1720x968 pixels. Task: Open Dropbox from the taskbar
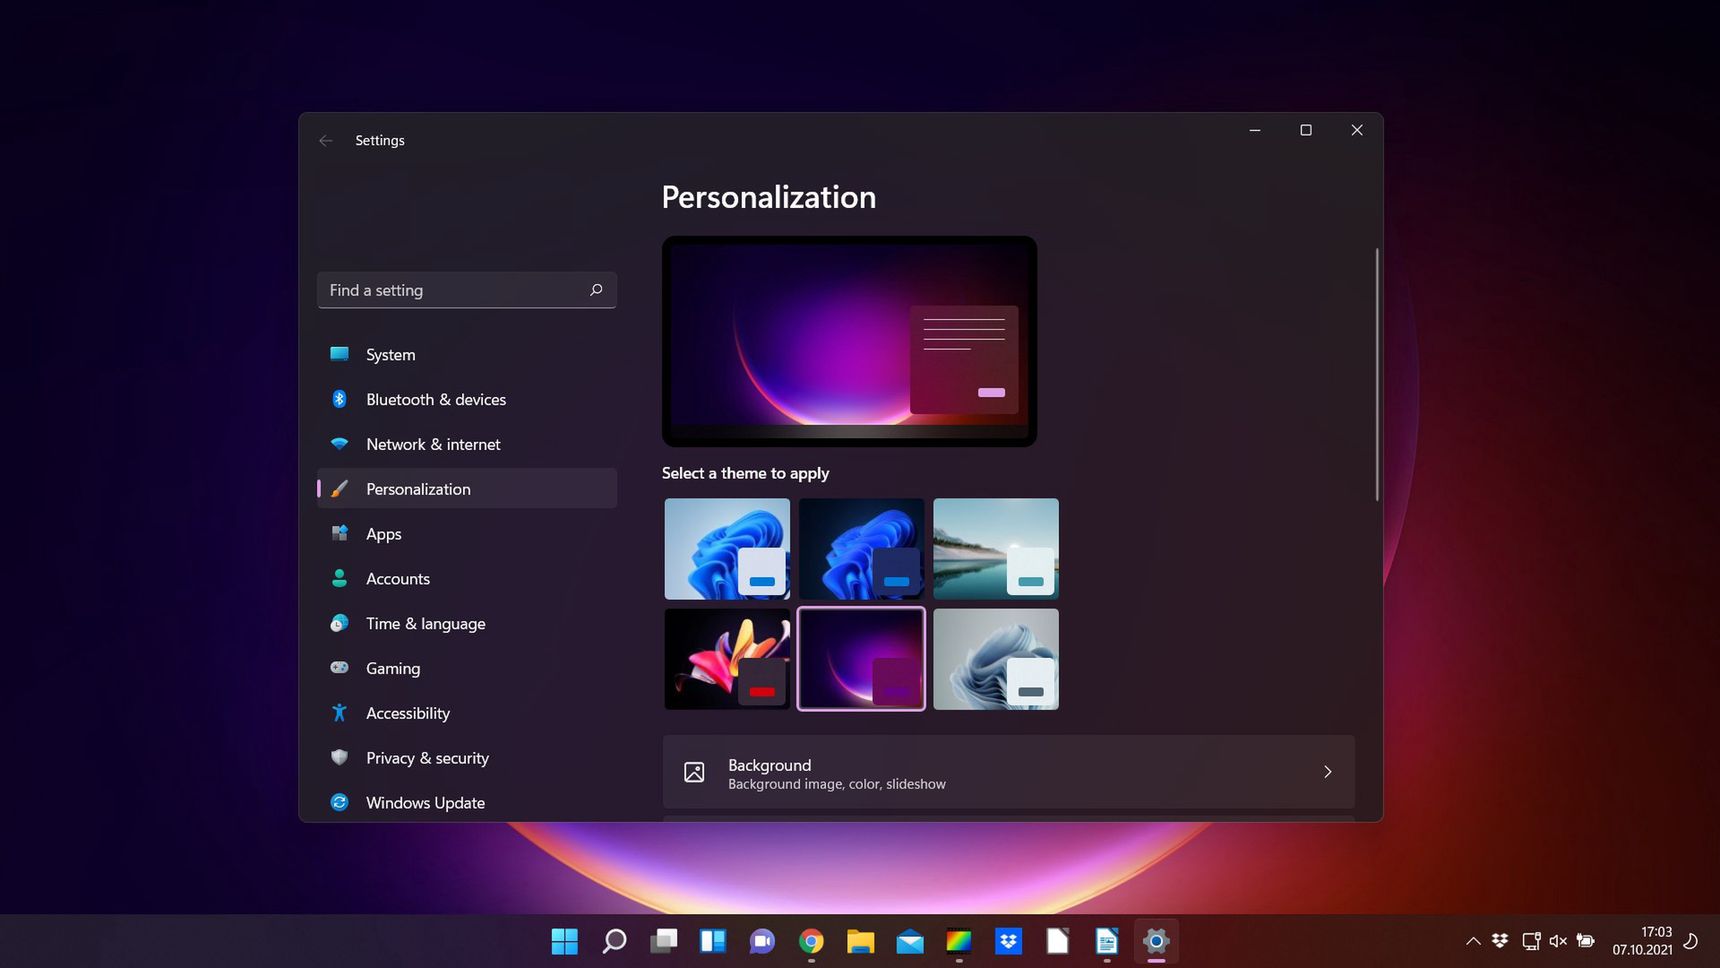click(1008, 941)
